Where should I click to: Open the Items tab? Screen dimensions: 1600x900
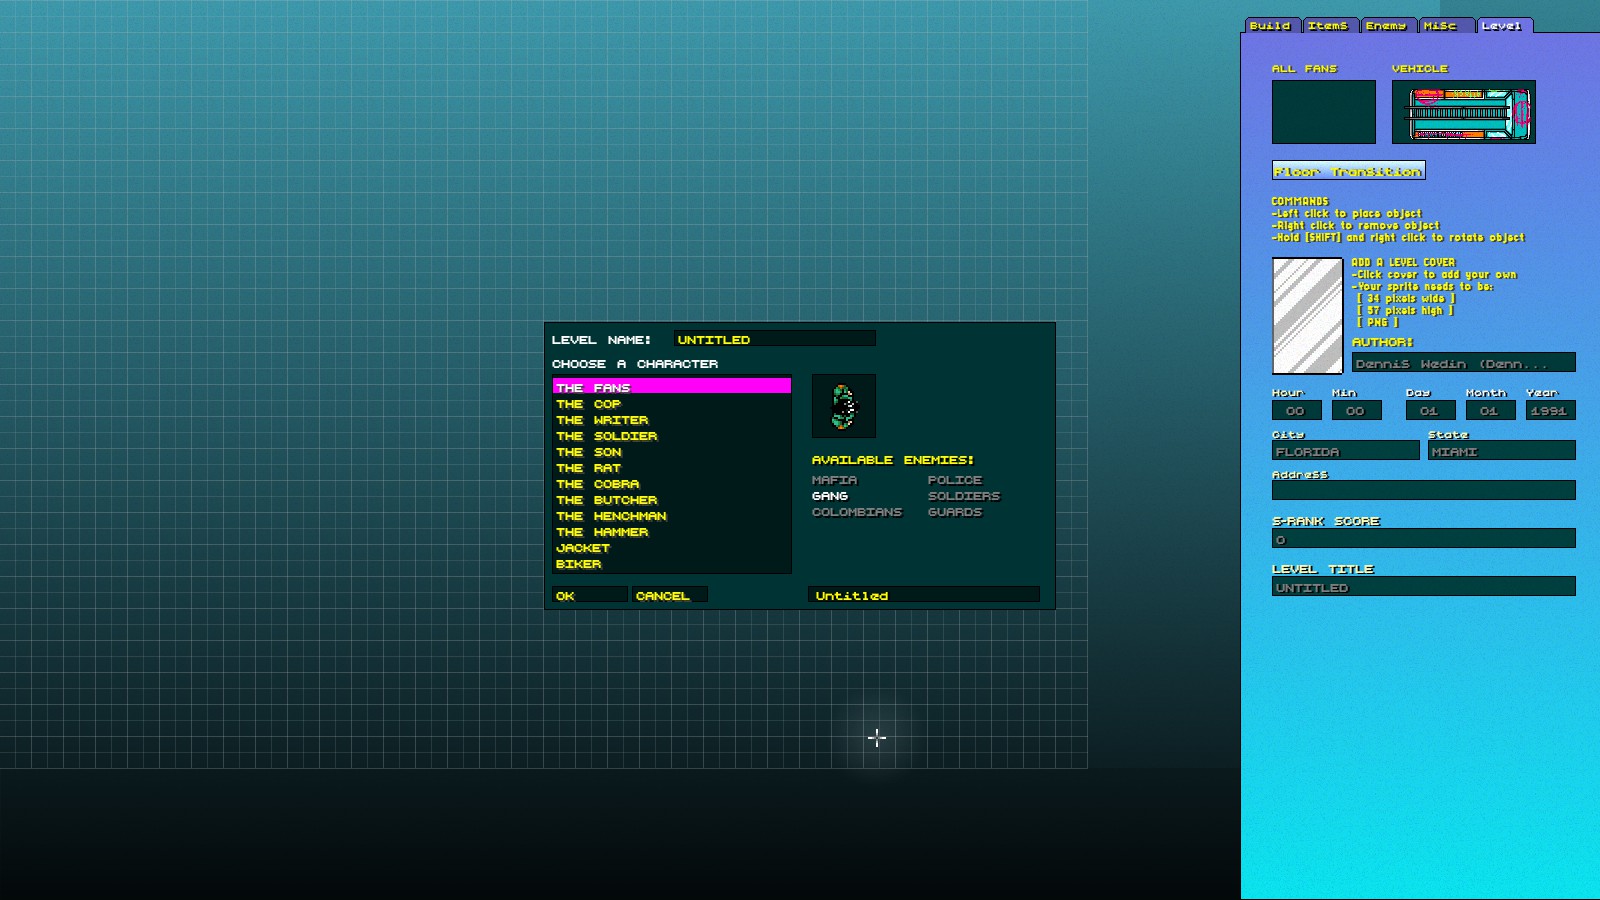click(1328, 26)
